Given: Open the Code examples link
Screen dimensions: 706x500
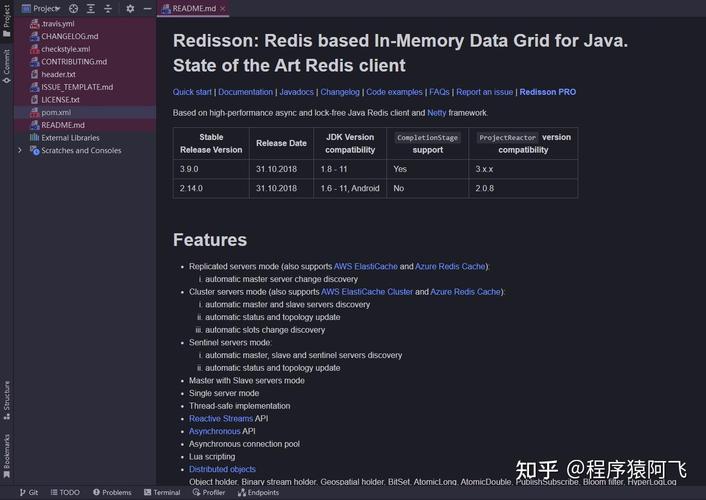Looking at the screenshot, I should [394, 92].
